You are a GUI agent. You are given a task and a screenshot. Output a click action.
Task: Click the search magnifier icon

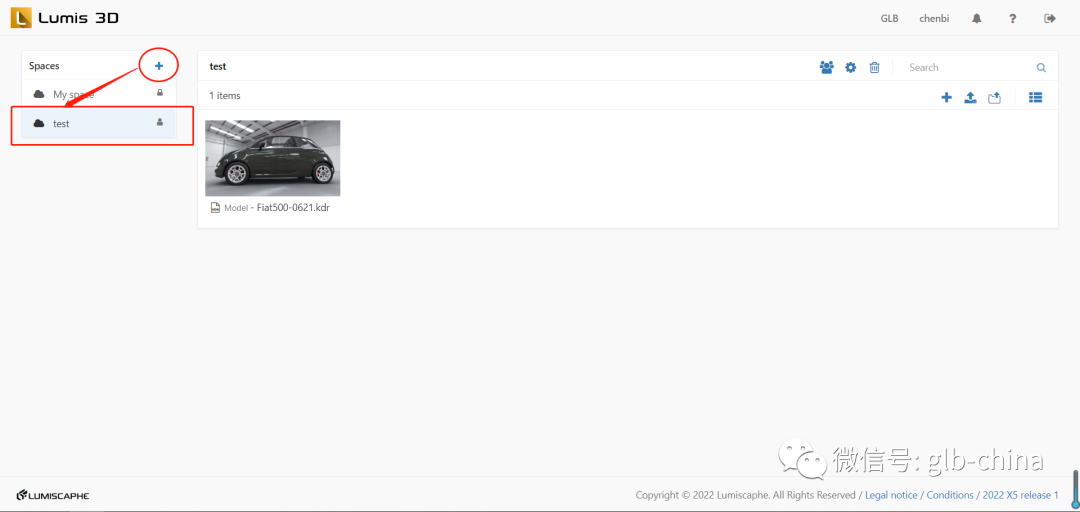click(1041, 68)
